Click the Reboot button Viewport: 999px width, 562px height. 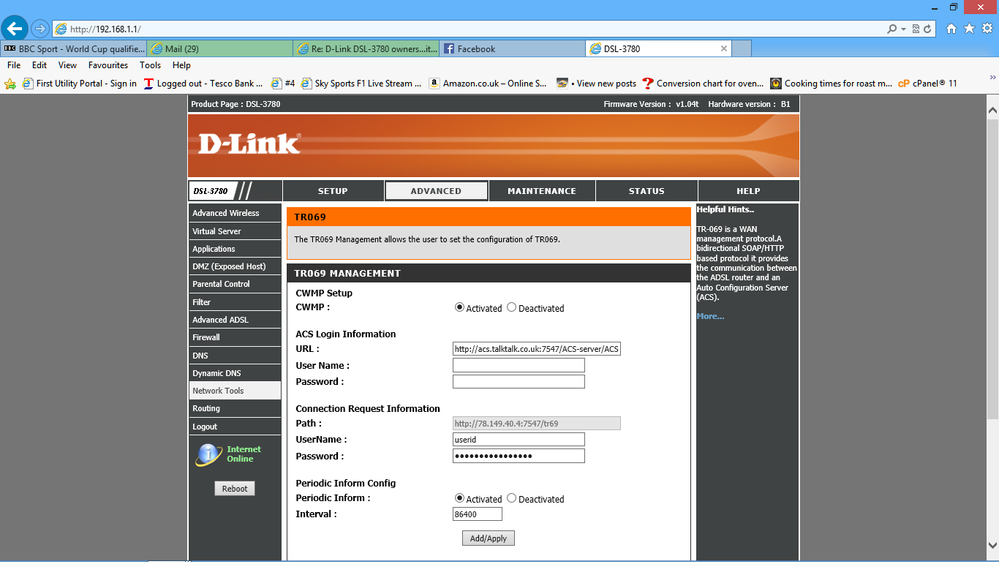point(234,489)
